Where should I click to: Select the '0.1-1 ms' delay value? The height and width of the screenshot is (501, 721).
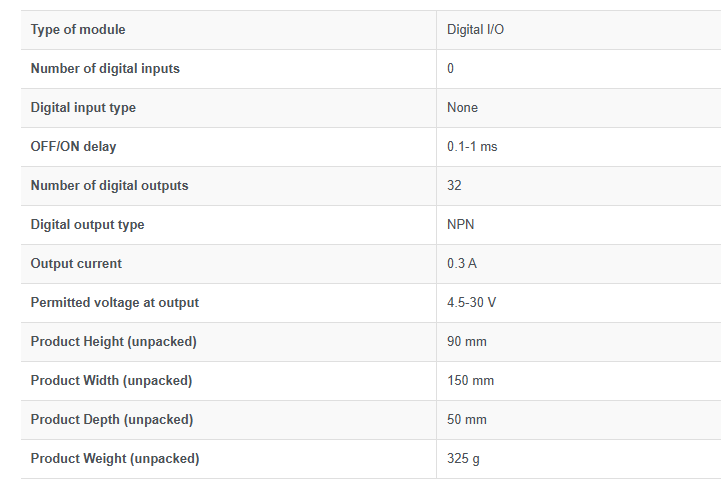(472, 147)
